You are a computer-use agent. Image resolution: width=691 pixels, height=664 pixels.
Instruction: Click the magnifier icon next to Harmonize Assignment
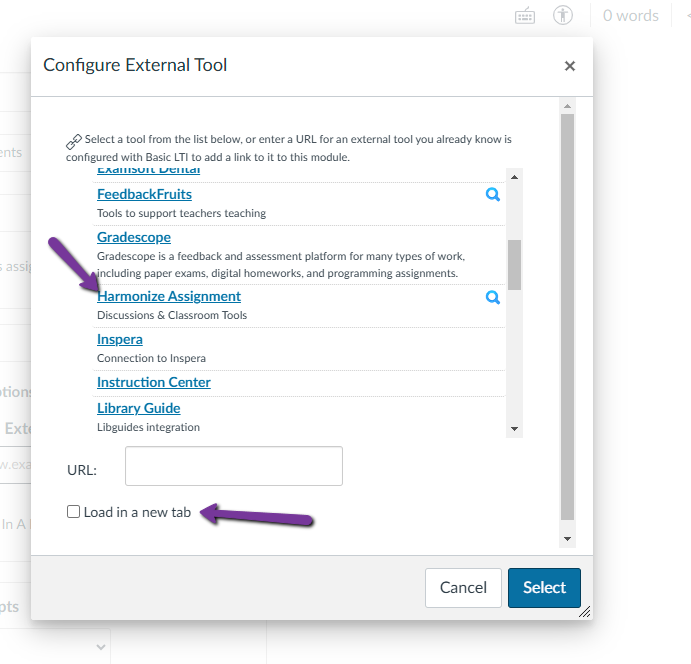coord(492,297)
